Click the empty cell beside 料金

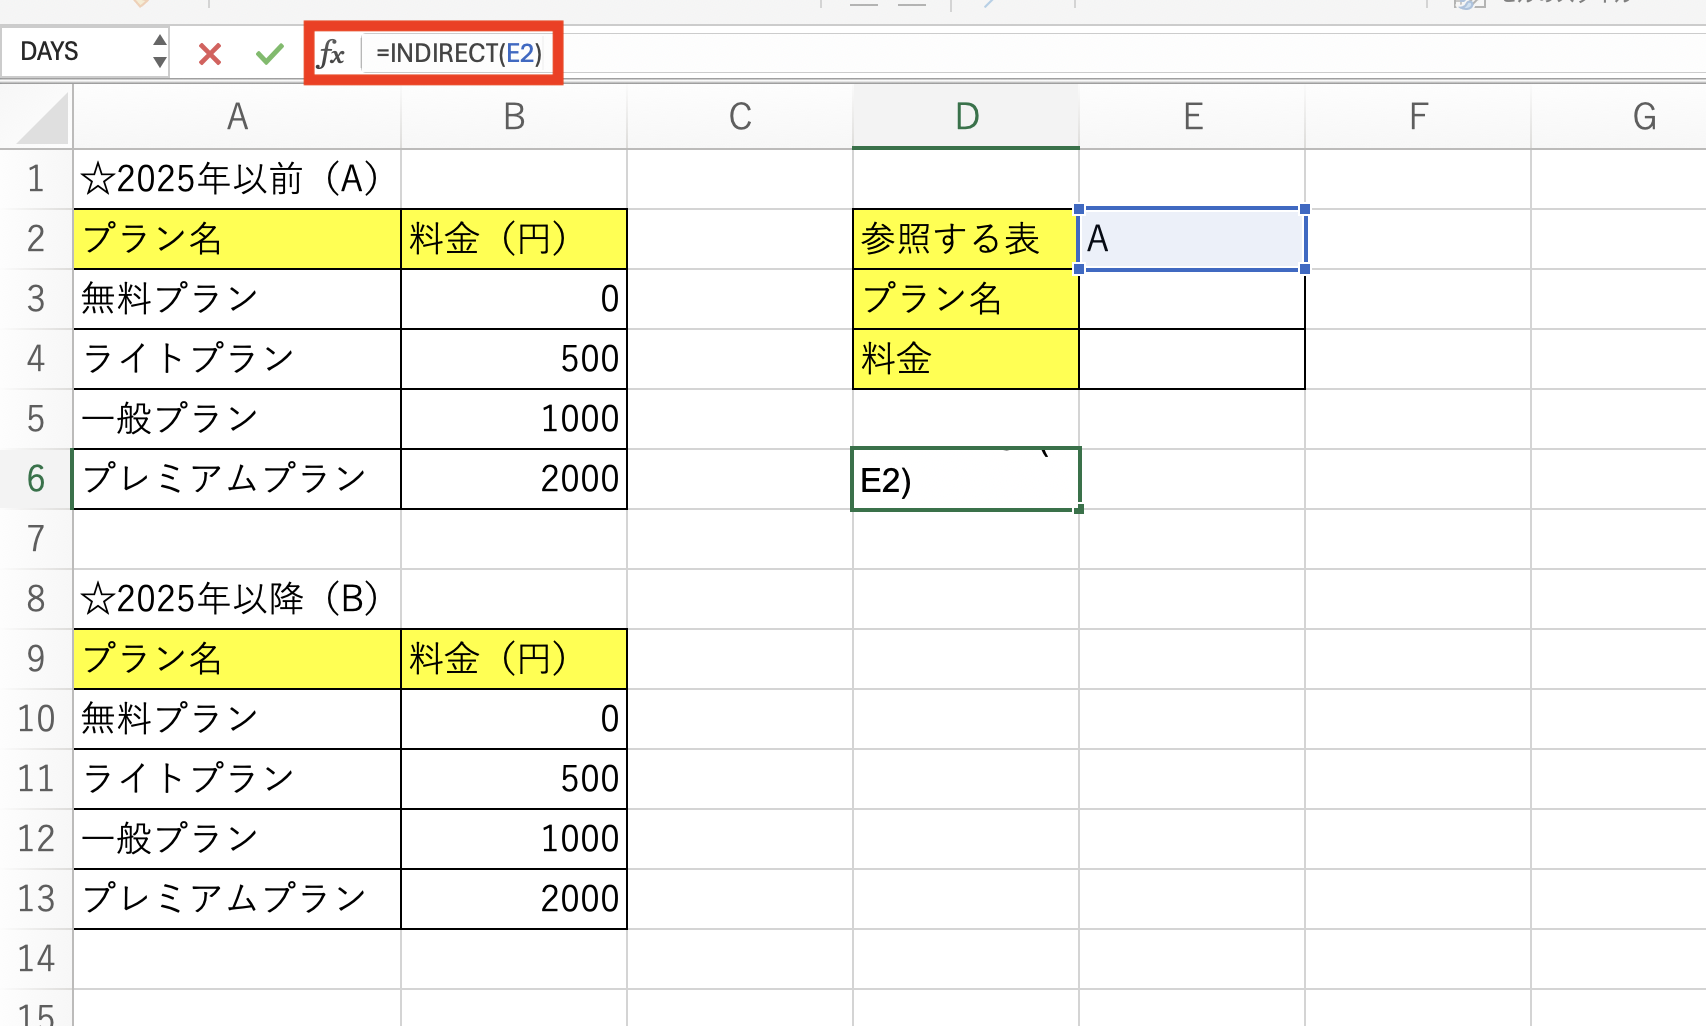(1191, 359)
